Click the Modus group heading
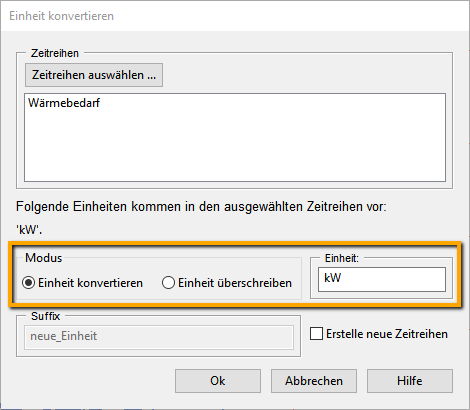The height and width of the screenshot is (410, 470). [44, 258]
